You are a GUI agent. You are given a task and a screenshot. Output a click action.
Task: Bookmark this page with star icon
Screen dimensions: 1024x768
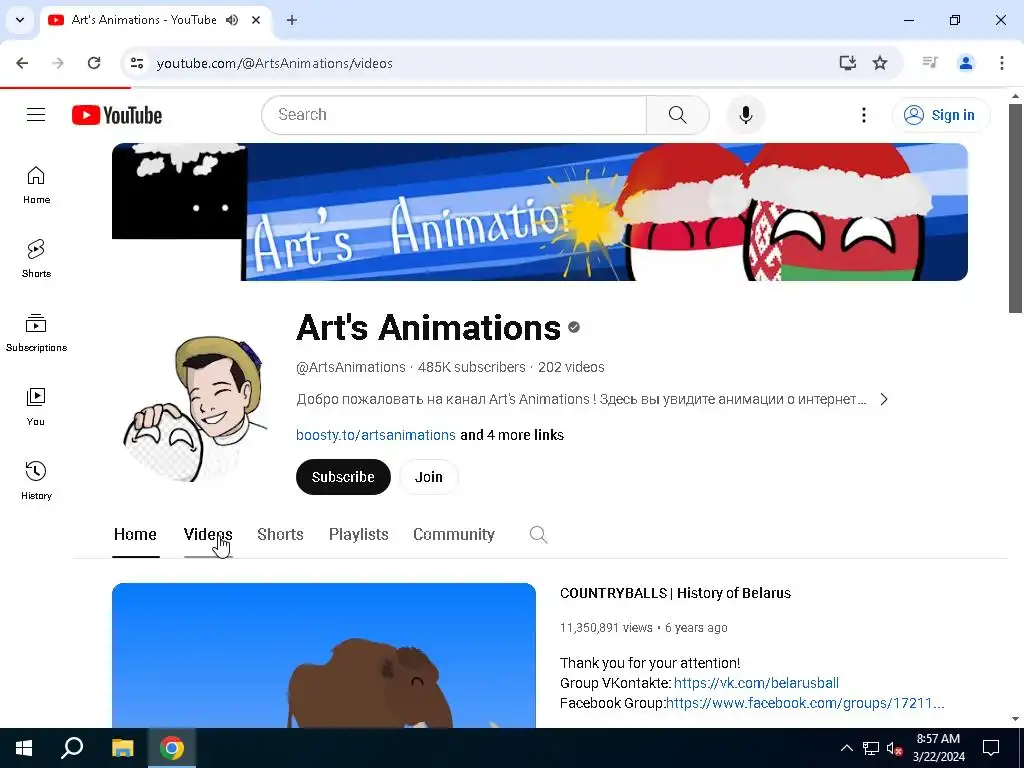click(x=880, y=63)
